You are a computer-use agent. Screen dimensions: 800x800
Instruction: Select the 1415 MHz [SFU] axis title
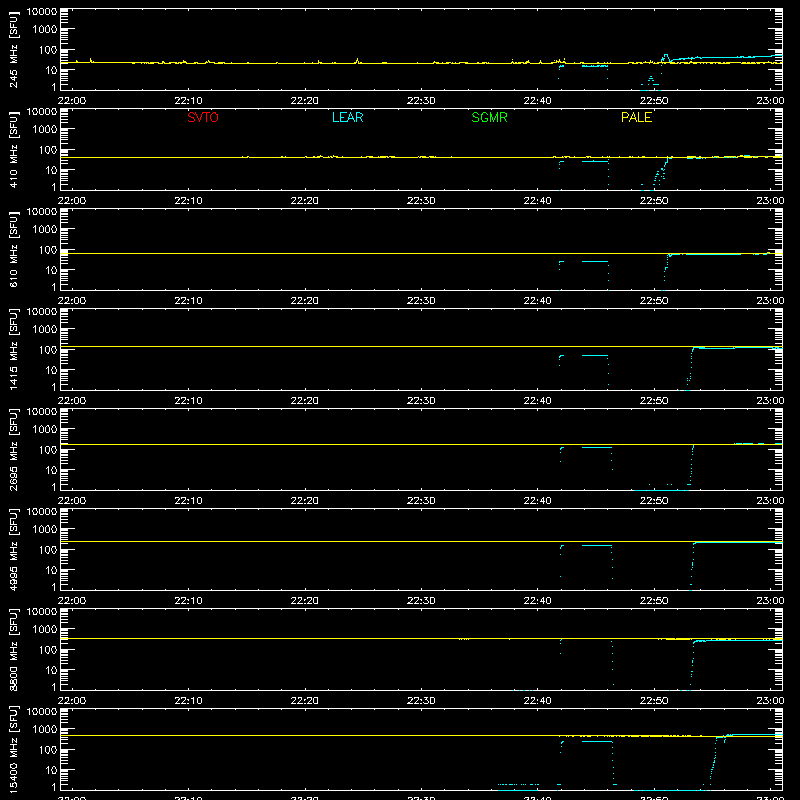click(13, 349)
